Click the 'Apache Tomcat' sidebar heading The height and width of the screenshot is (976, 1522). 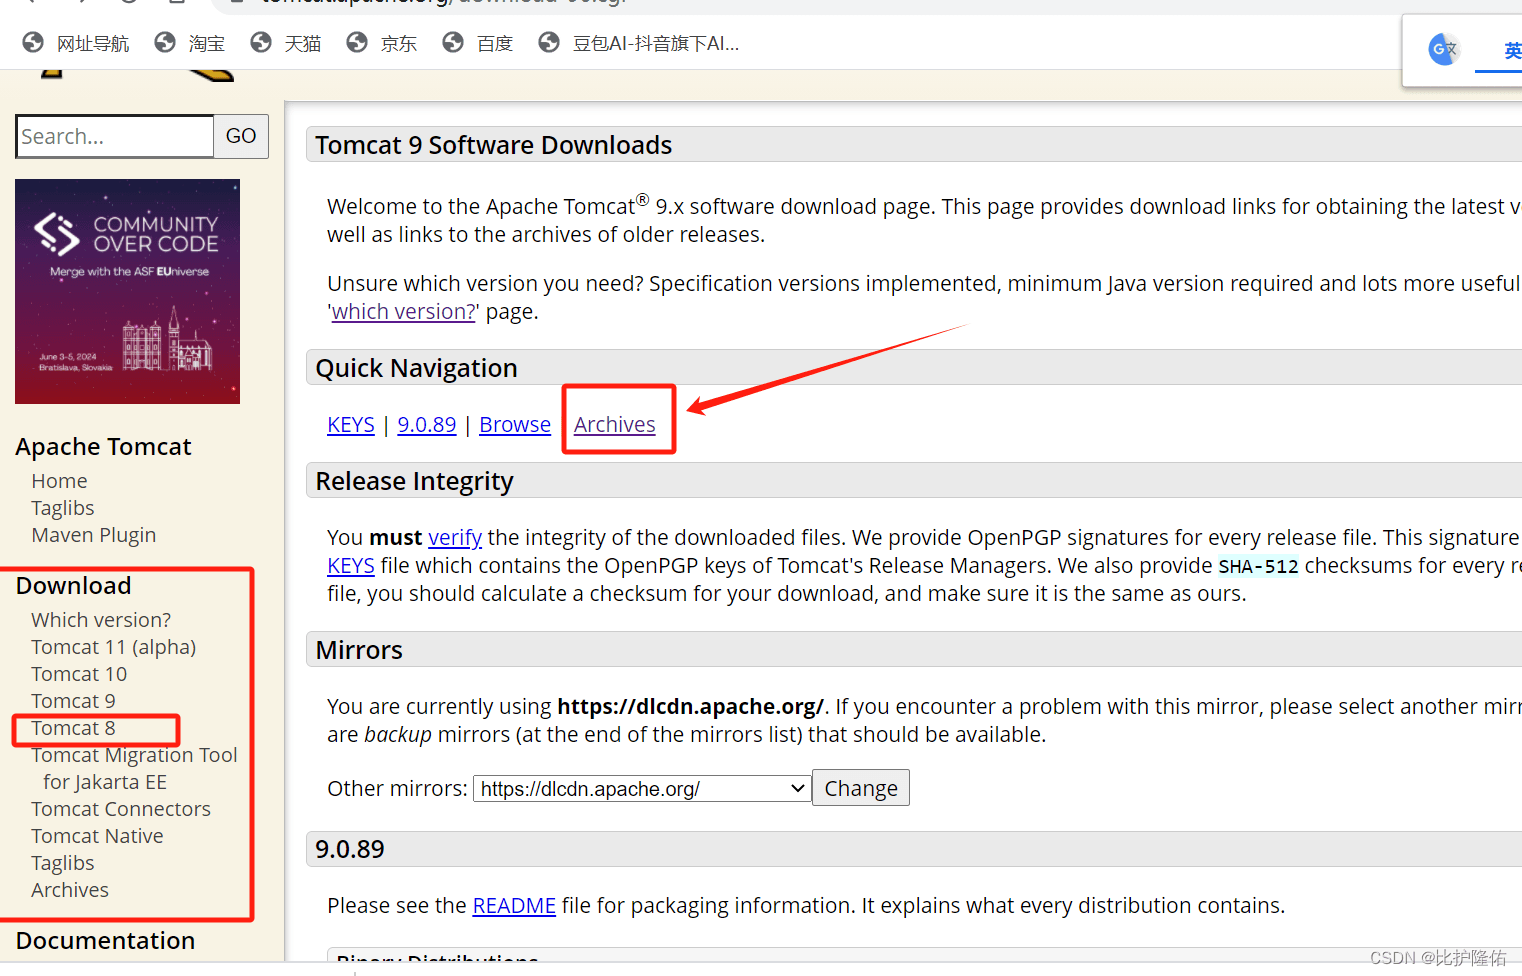point(104,446)
